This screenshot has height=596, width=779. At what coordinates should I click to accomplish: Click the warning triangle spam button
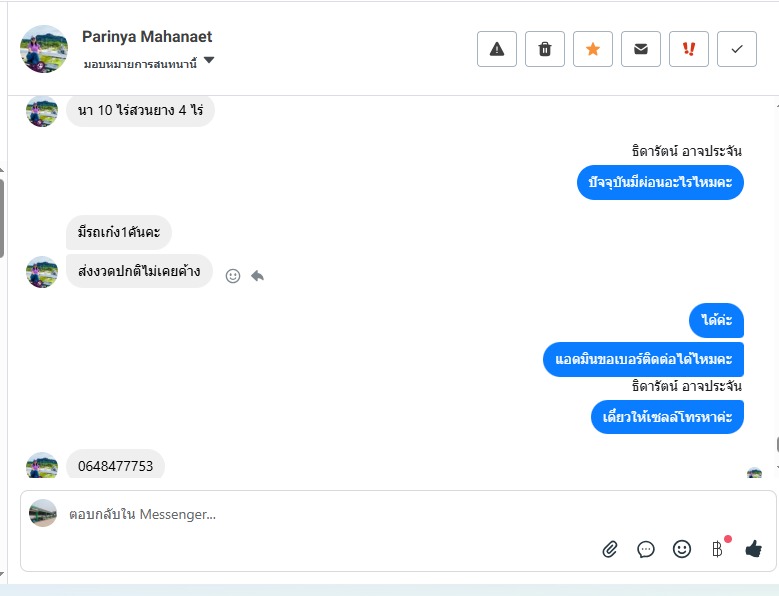point(497,49)
